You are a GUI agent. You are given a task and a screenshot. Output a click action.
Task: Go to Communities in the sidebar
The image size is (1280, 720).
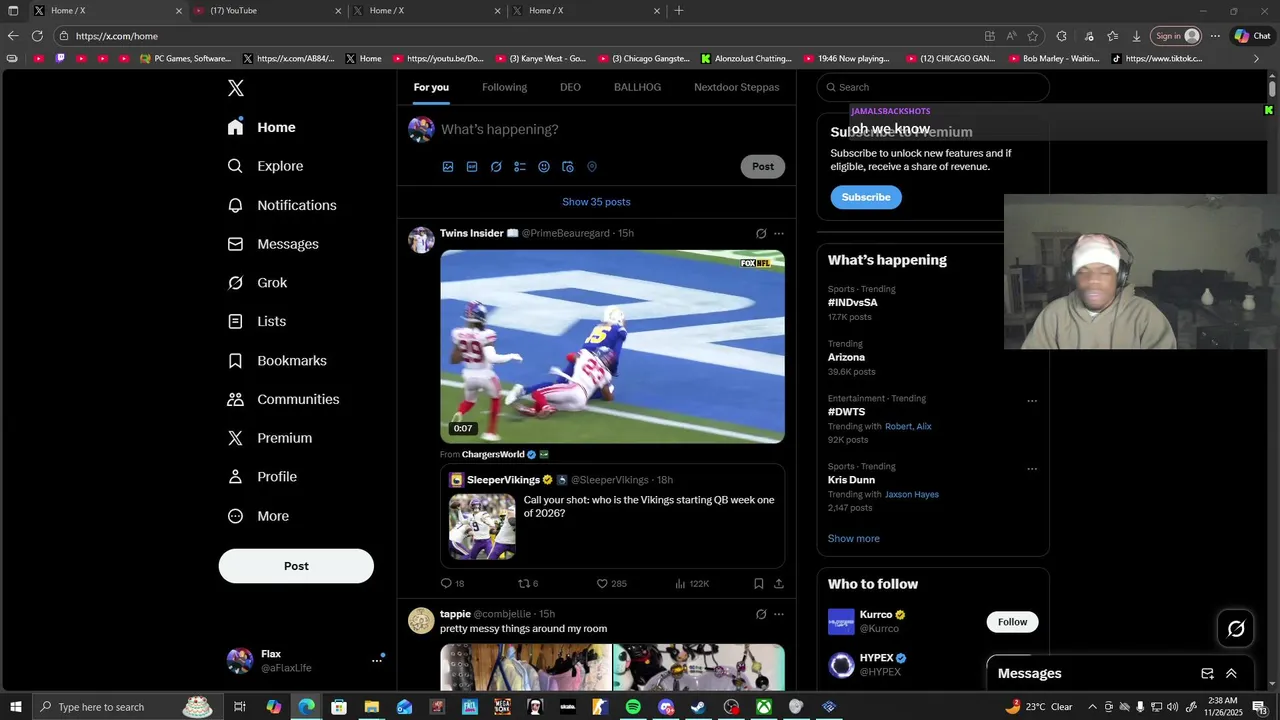pyautogui.click(x=283, y=399)
